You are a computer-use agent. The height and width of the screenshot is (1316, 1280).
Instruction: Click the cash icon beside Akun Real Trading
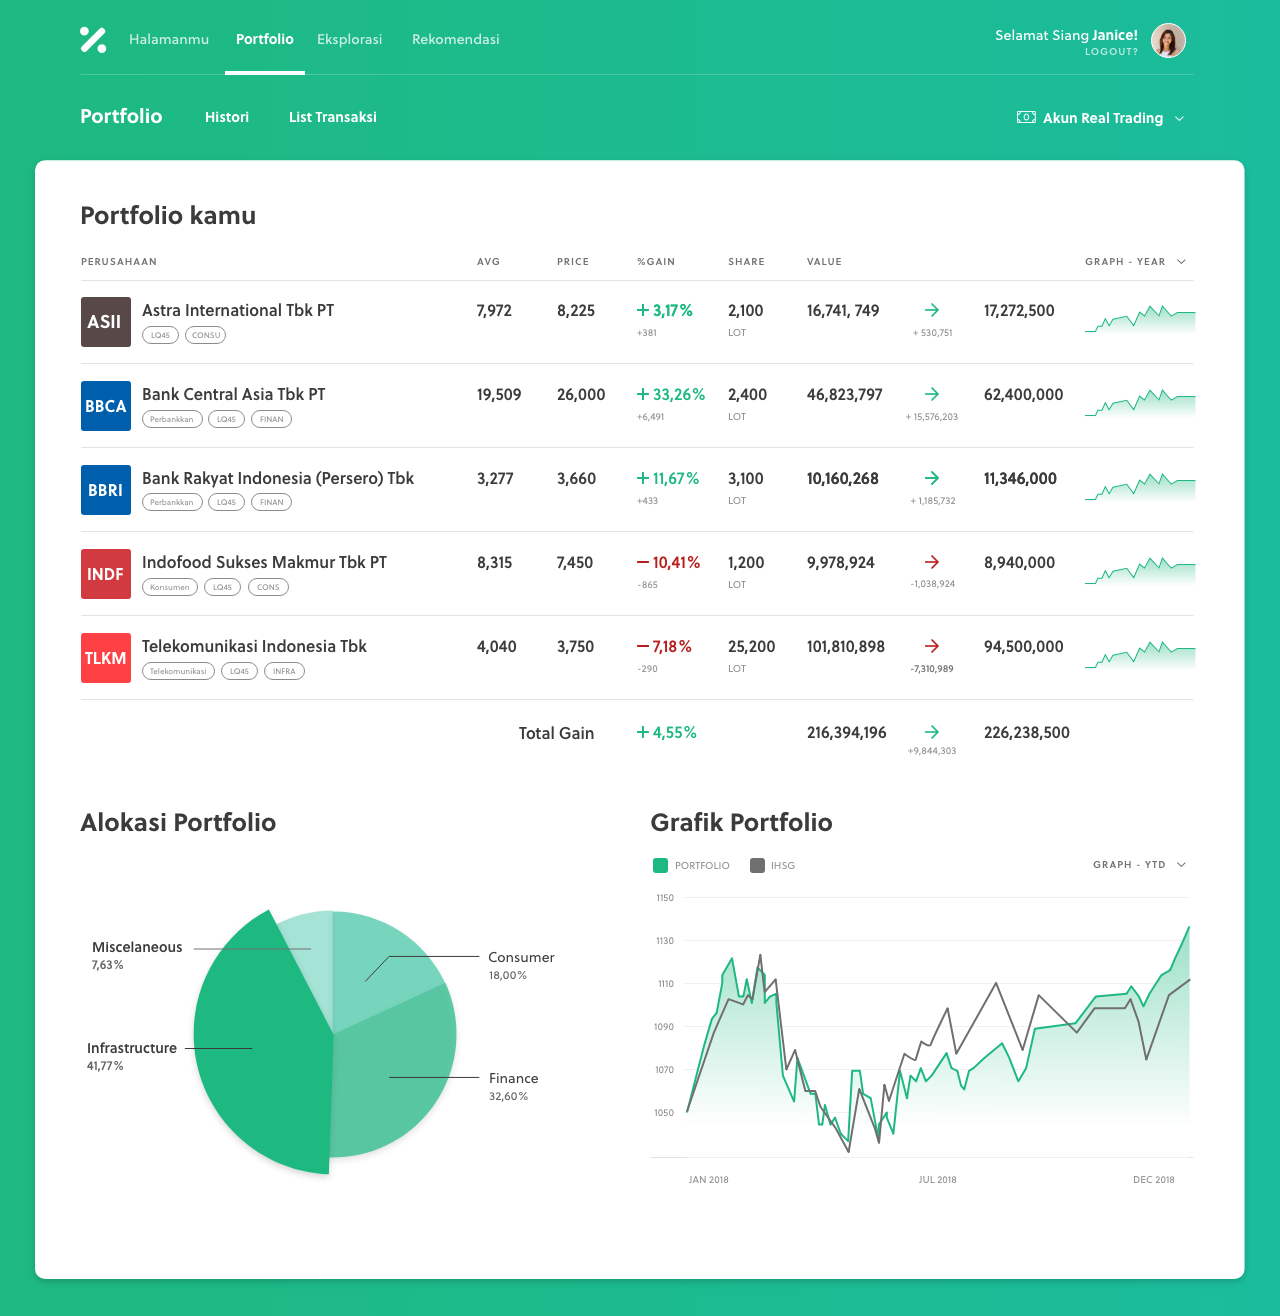pos(1026,117)
